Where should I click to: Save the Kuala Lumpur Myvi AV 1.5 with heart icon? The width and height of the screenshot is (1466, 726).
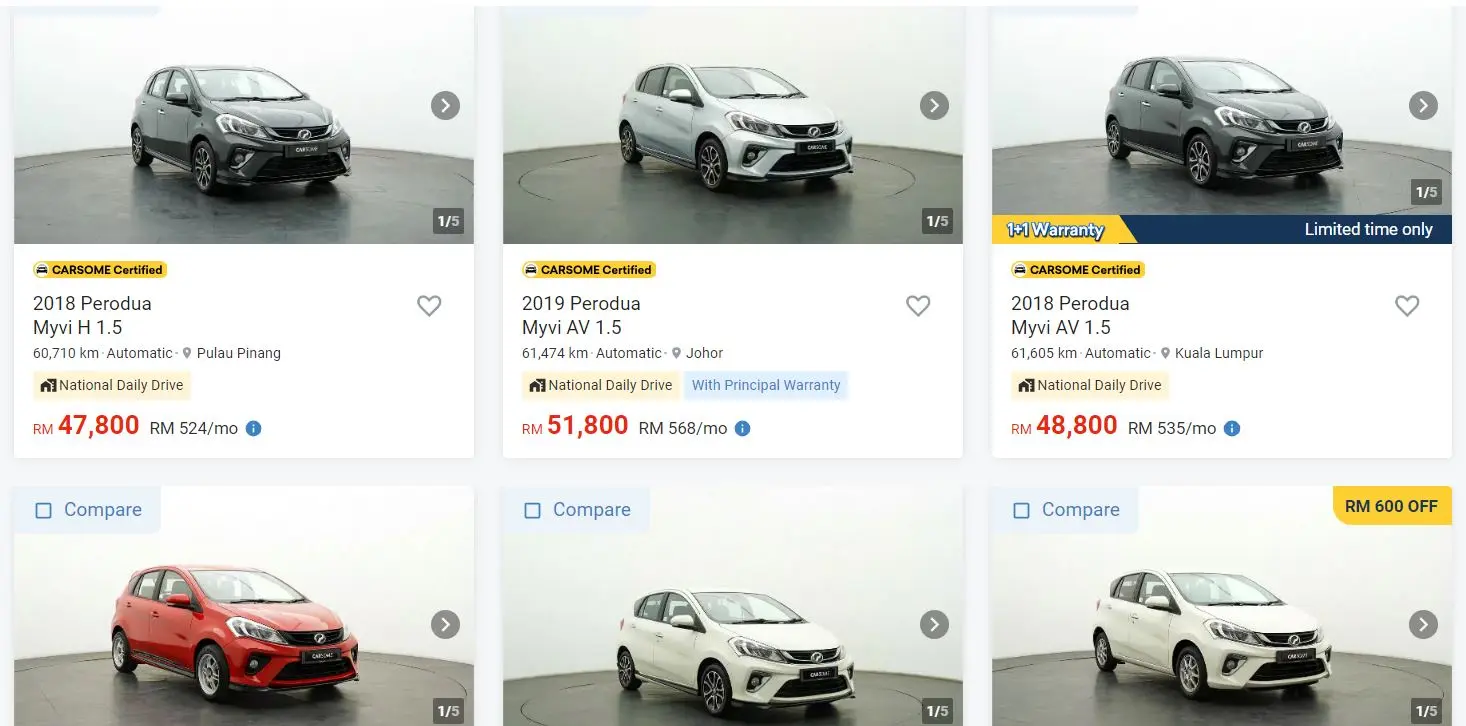[1407, 306]
